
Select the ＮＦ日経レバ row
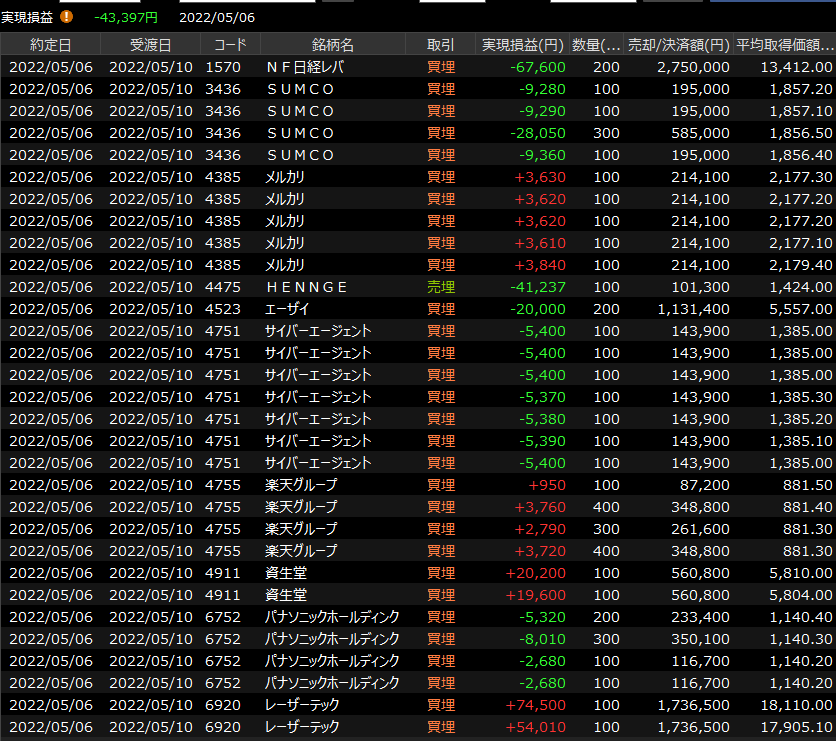[311, 67]
